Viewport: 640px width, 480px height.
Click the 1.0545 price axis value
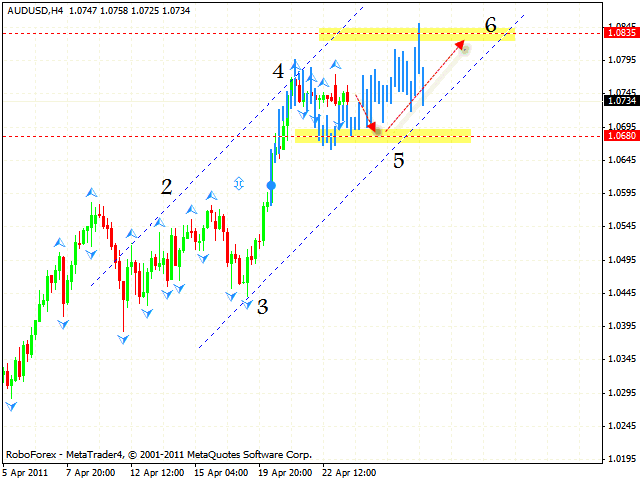click(622, 226)
